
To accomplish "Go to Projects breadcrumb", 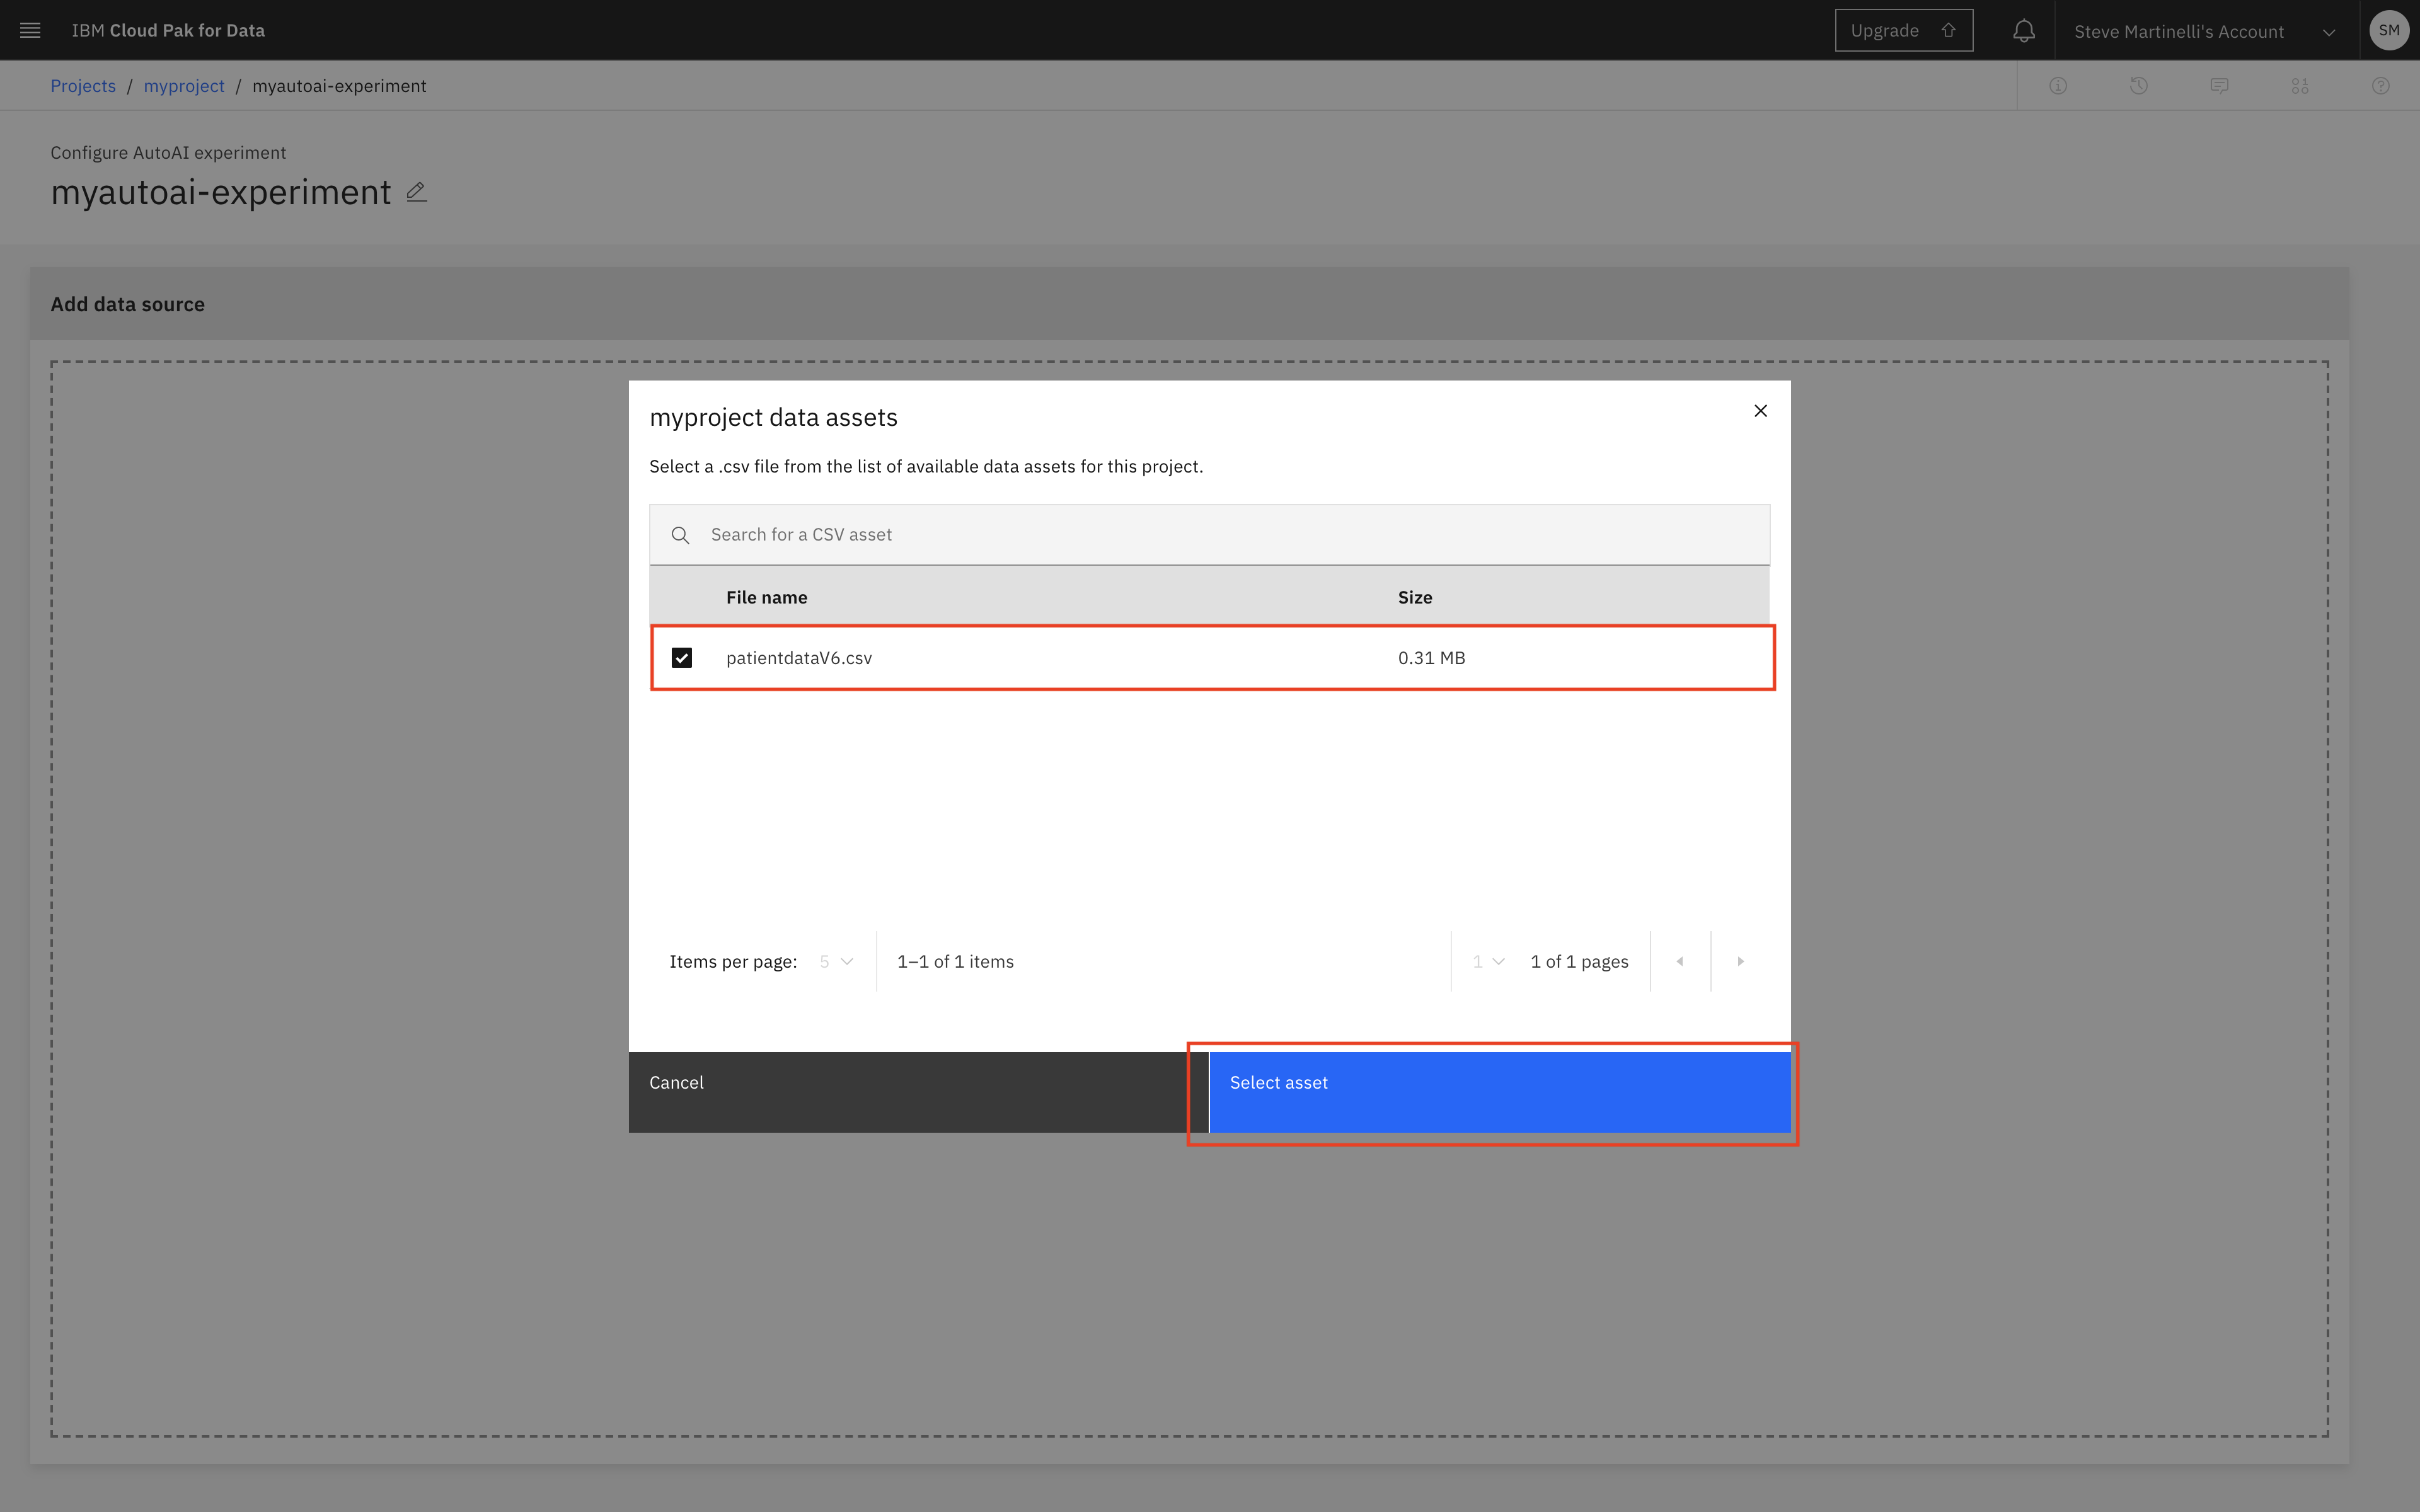I will tap(83, 86).
